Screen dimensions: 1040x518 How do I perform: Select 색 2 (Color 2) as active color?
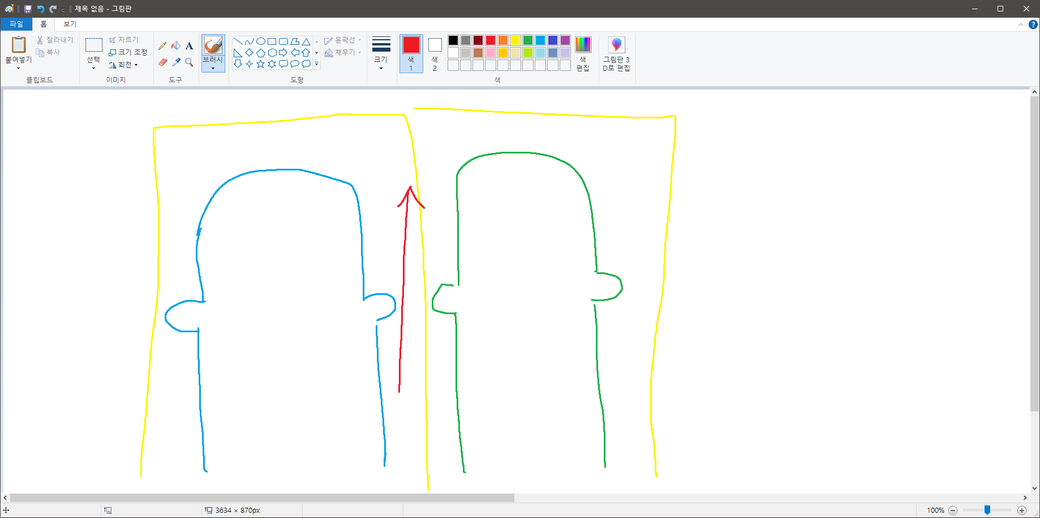coord(435,52)
